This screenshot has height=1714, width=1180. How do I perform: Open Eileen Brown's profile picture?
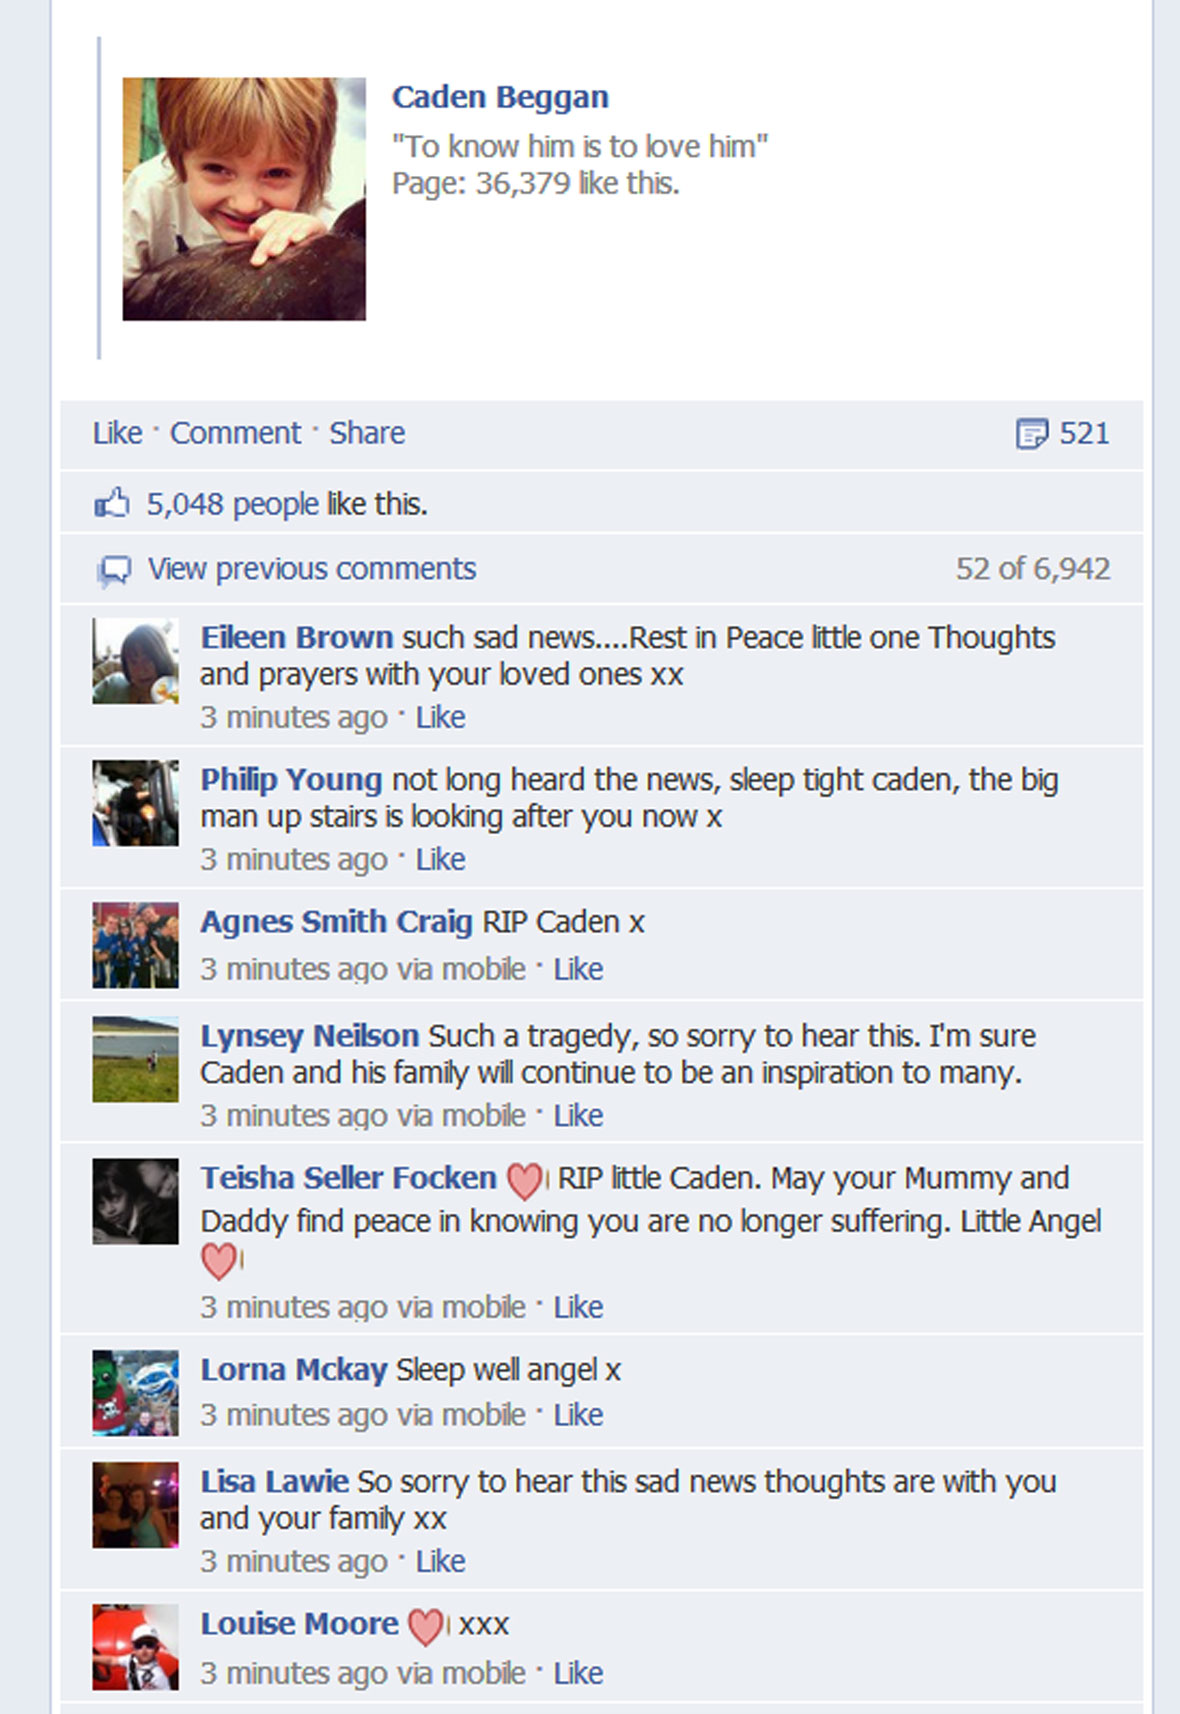click(136, 661)
